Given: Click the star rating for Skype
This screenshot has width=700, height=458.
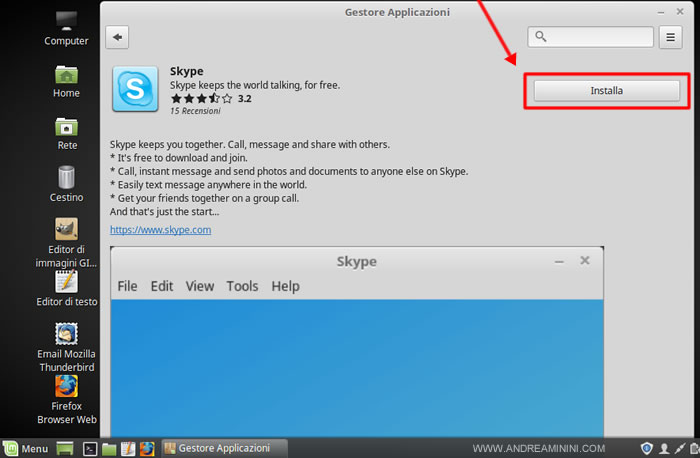Looking at the screenshot, I should point(201,99).
